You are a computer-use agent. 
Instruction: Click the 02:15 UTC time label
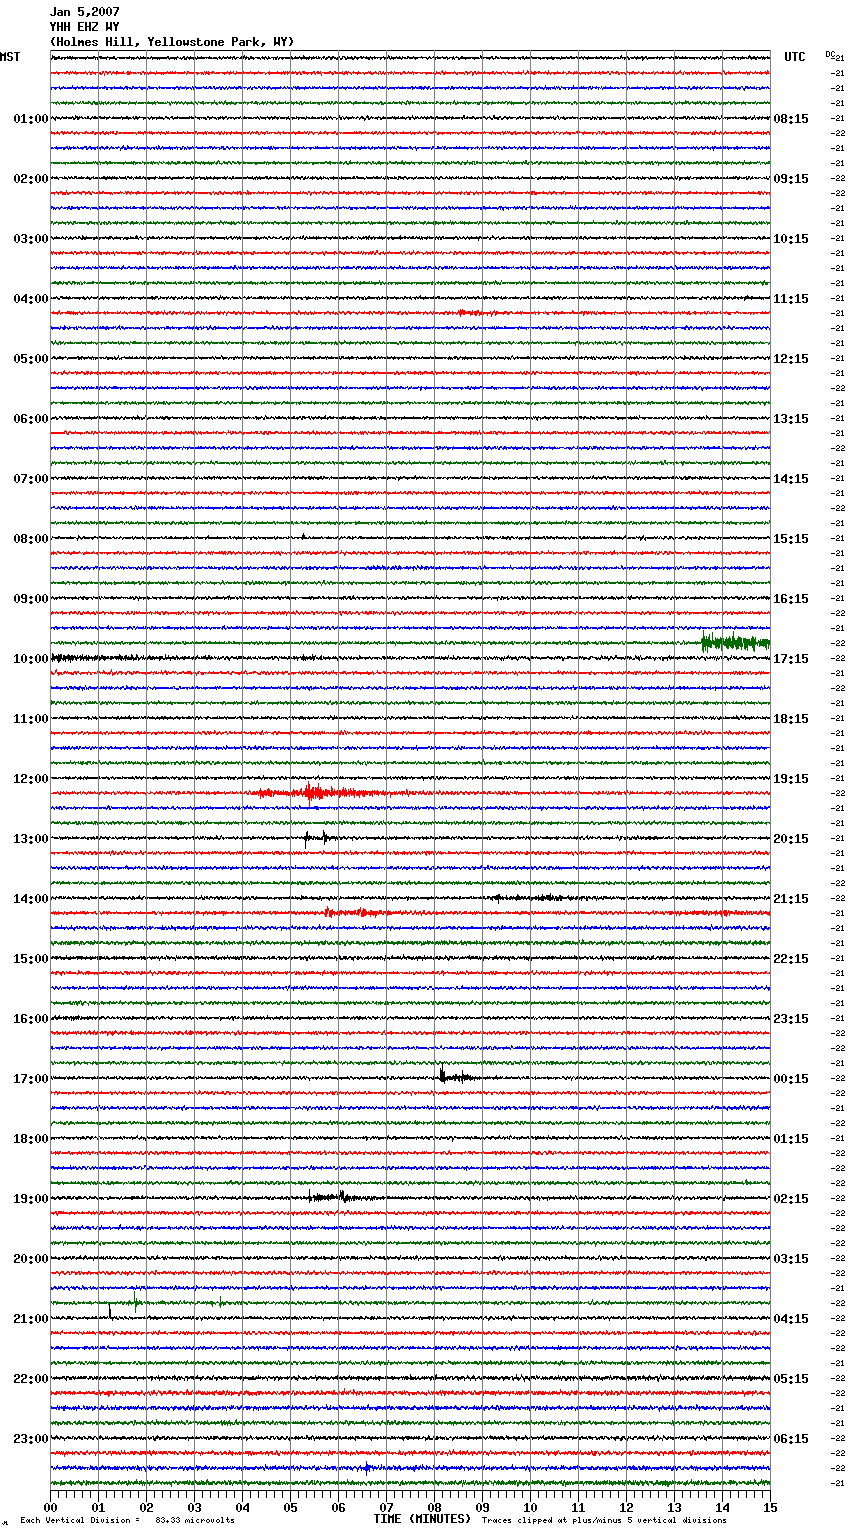tap(791, 1199)
